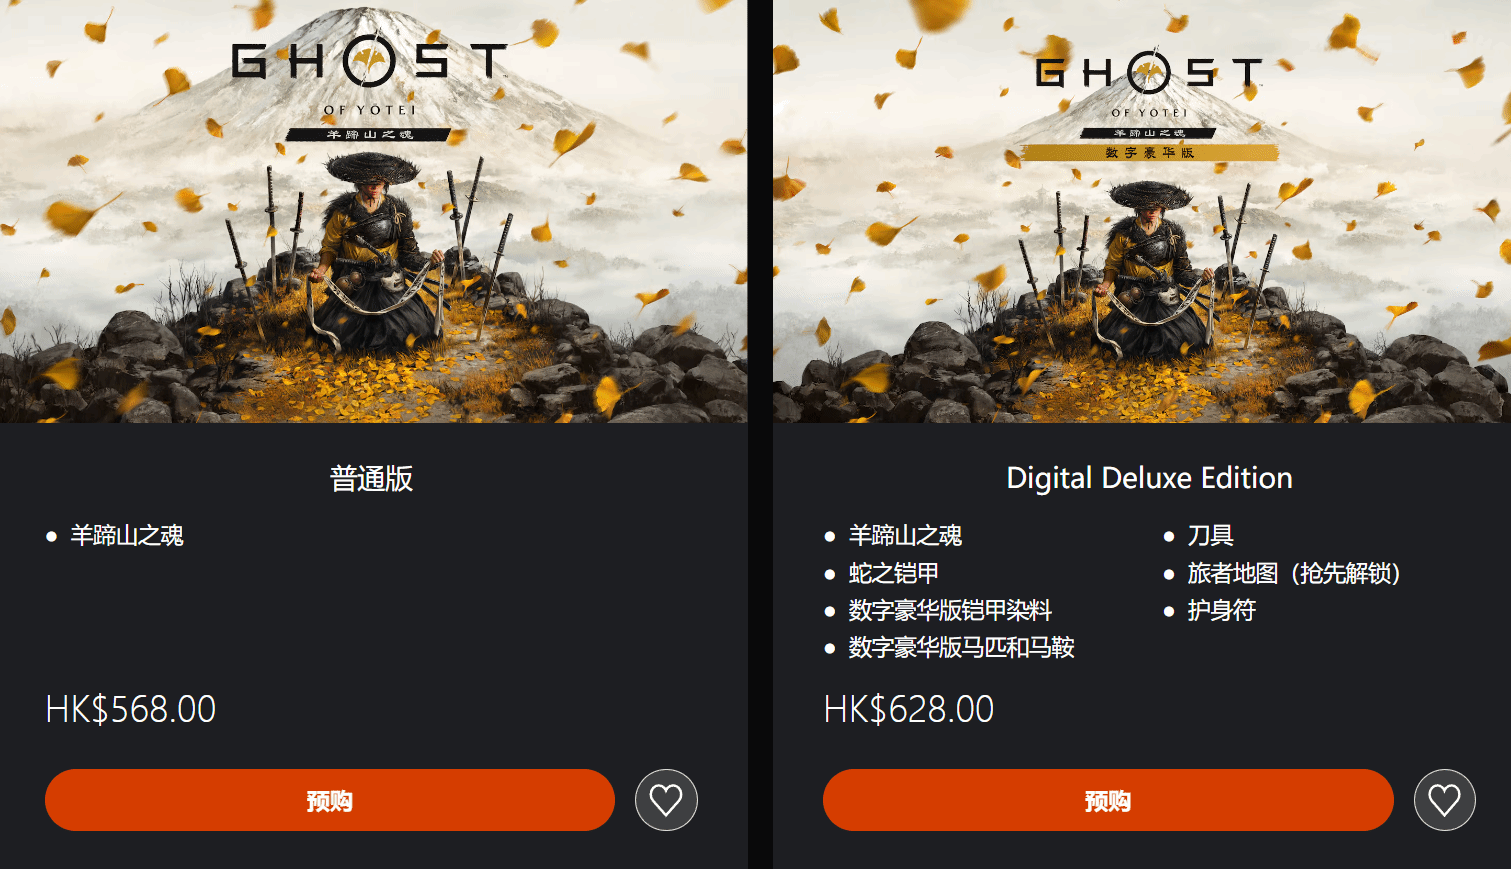Click the 刀具 bonus item

tap(1210, 536)
